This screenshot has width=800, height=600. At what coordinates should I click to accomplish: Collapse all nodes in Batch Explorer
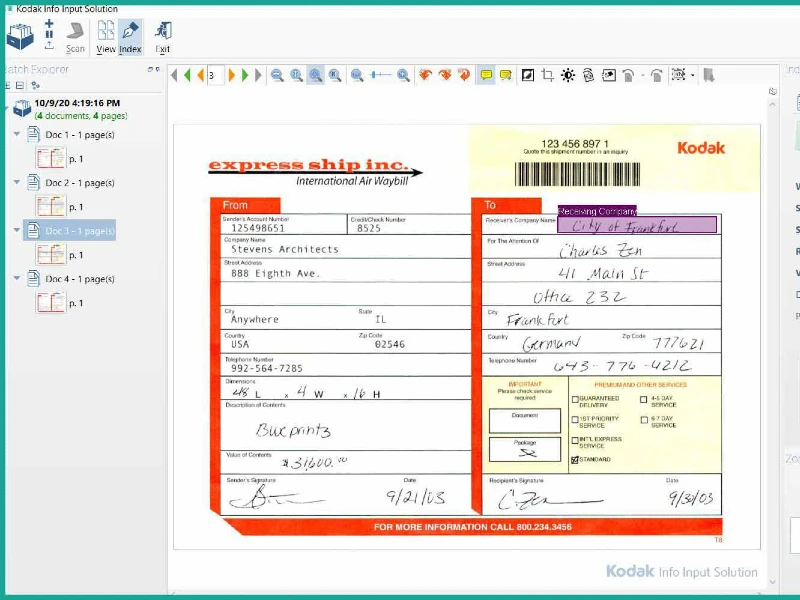pos(20,85)
